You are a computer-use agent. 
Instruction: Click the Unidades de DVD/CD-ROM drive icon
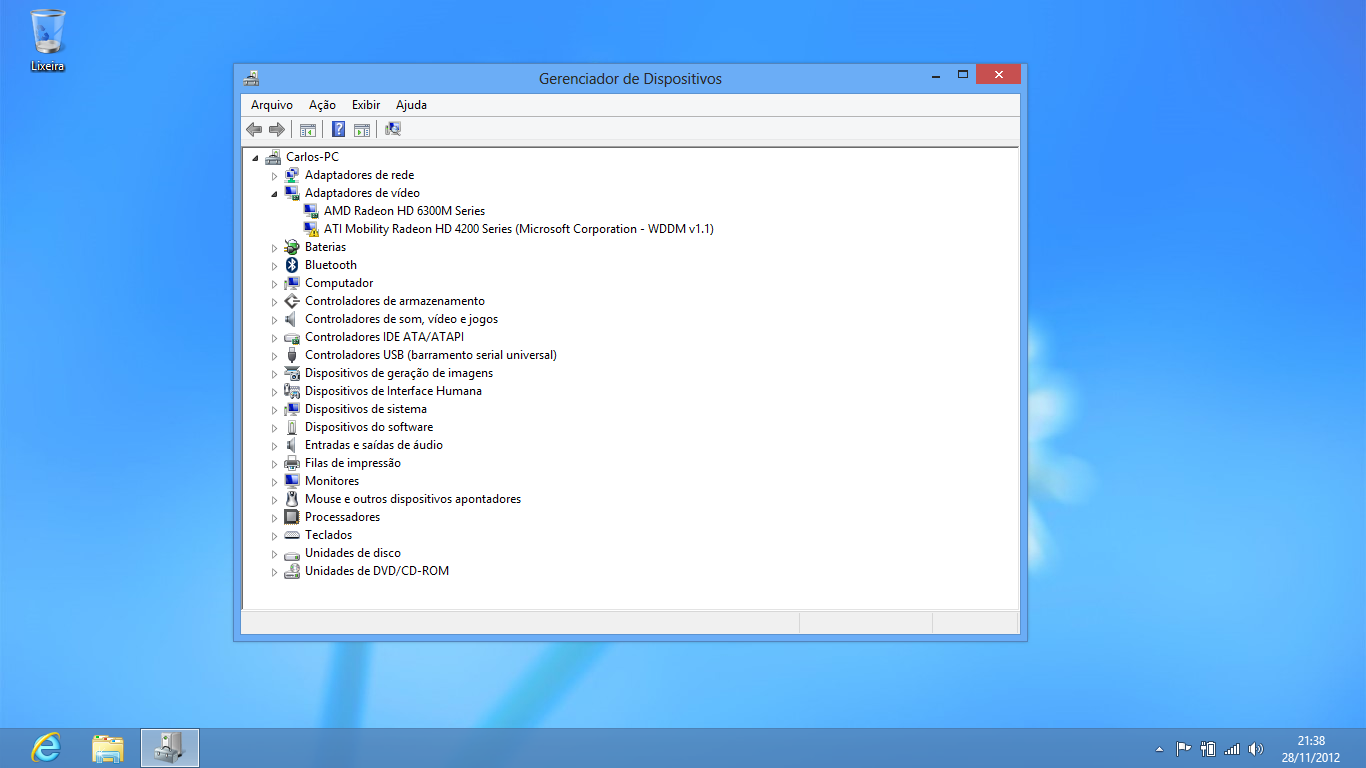tap(292, 571)
